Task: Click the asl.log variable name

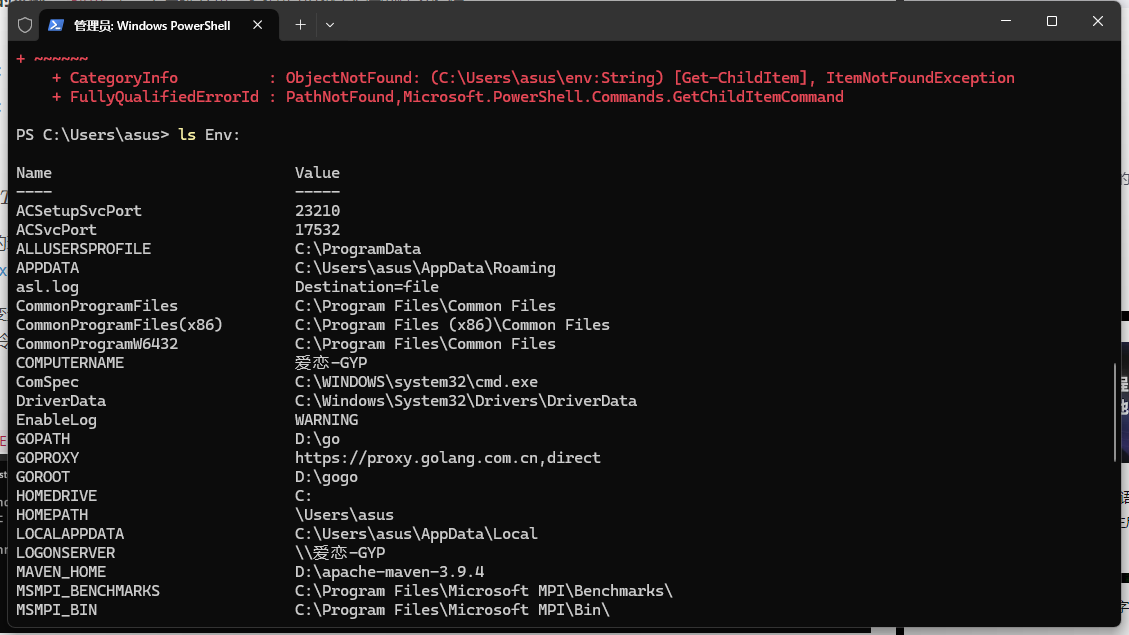Action: pyautogui.click(x=48, y=287)
